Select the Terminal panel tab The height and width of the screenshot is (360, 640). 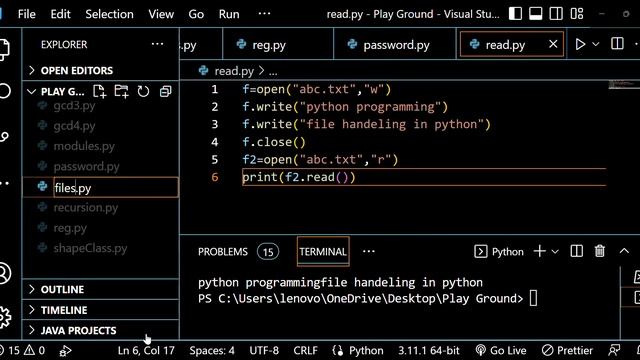[323, 252]
